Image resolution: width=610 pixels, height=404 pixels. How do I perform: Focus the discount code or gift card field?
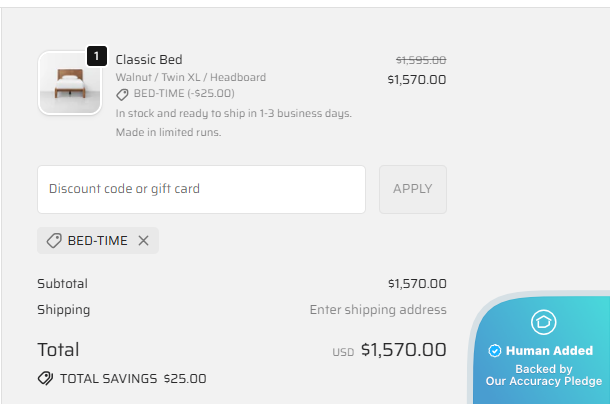pyautogui.click(x=201, y=189)
